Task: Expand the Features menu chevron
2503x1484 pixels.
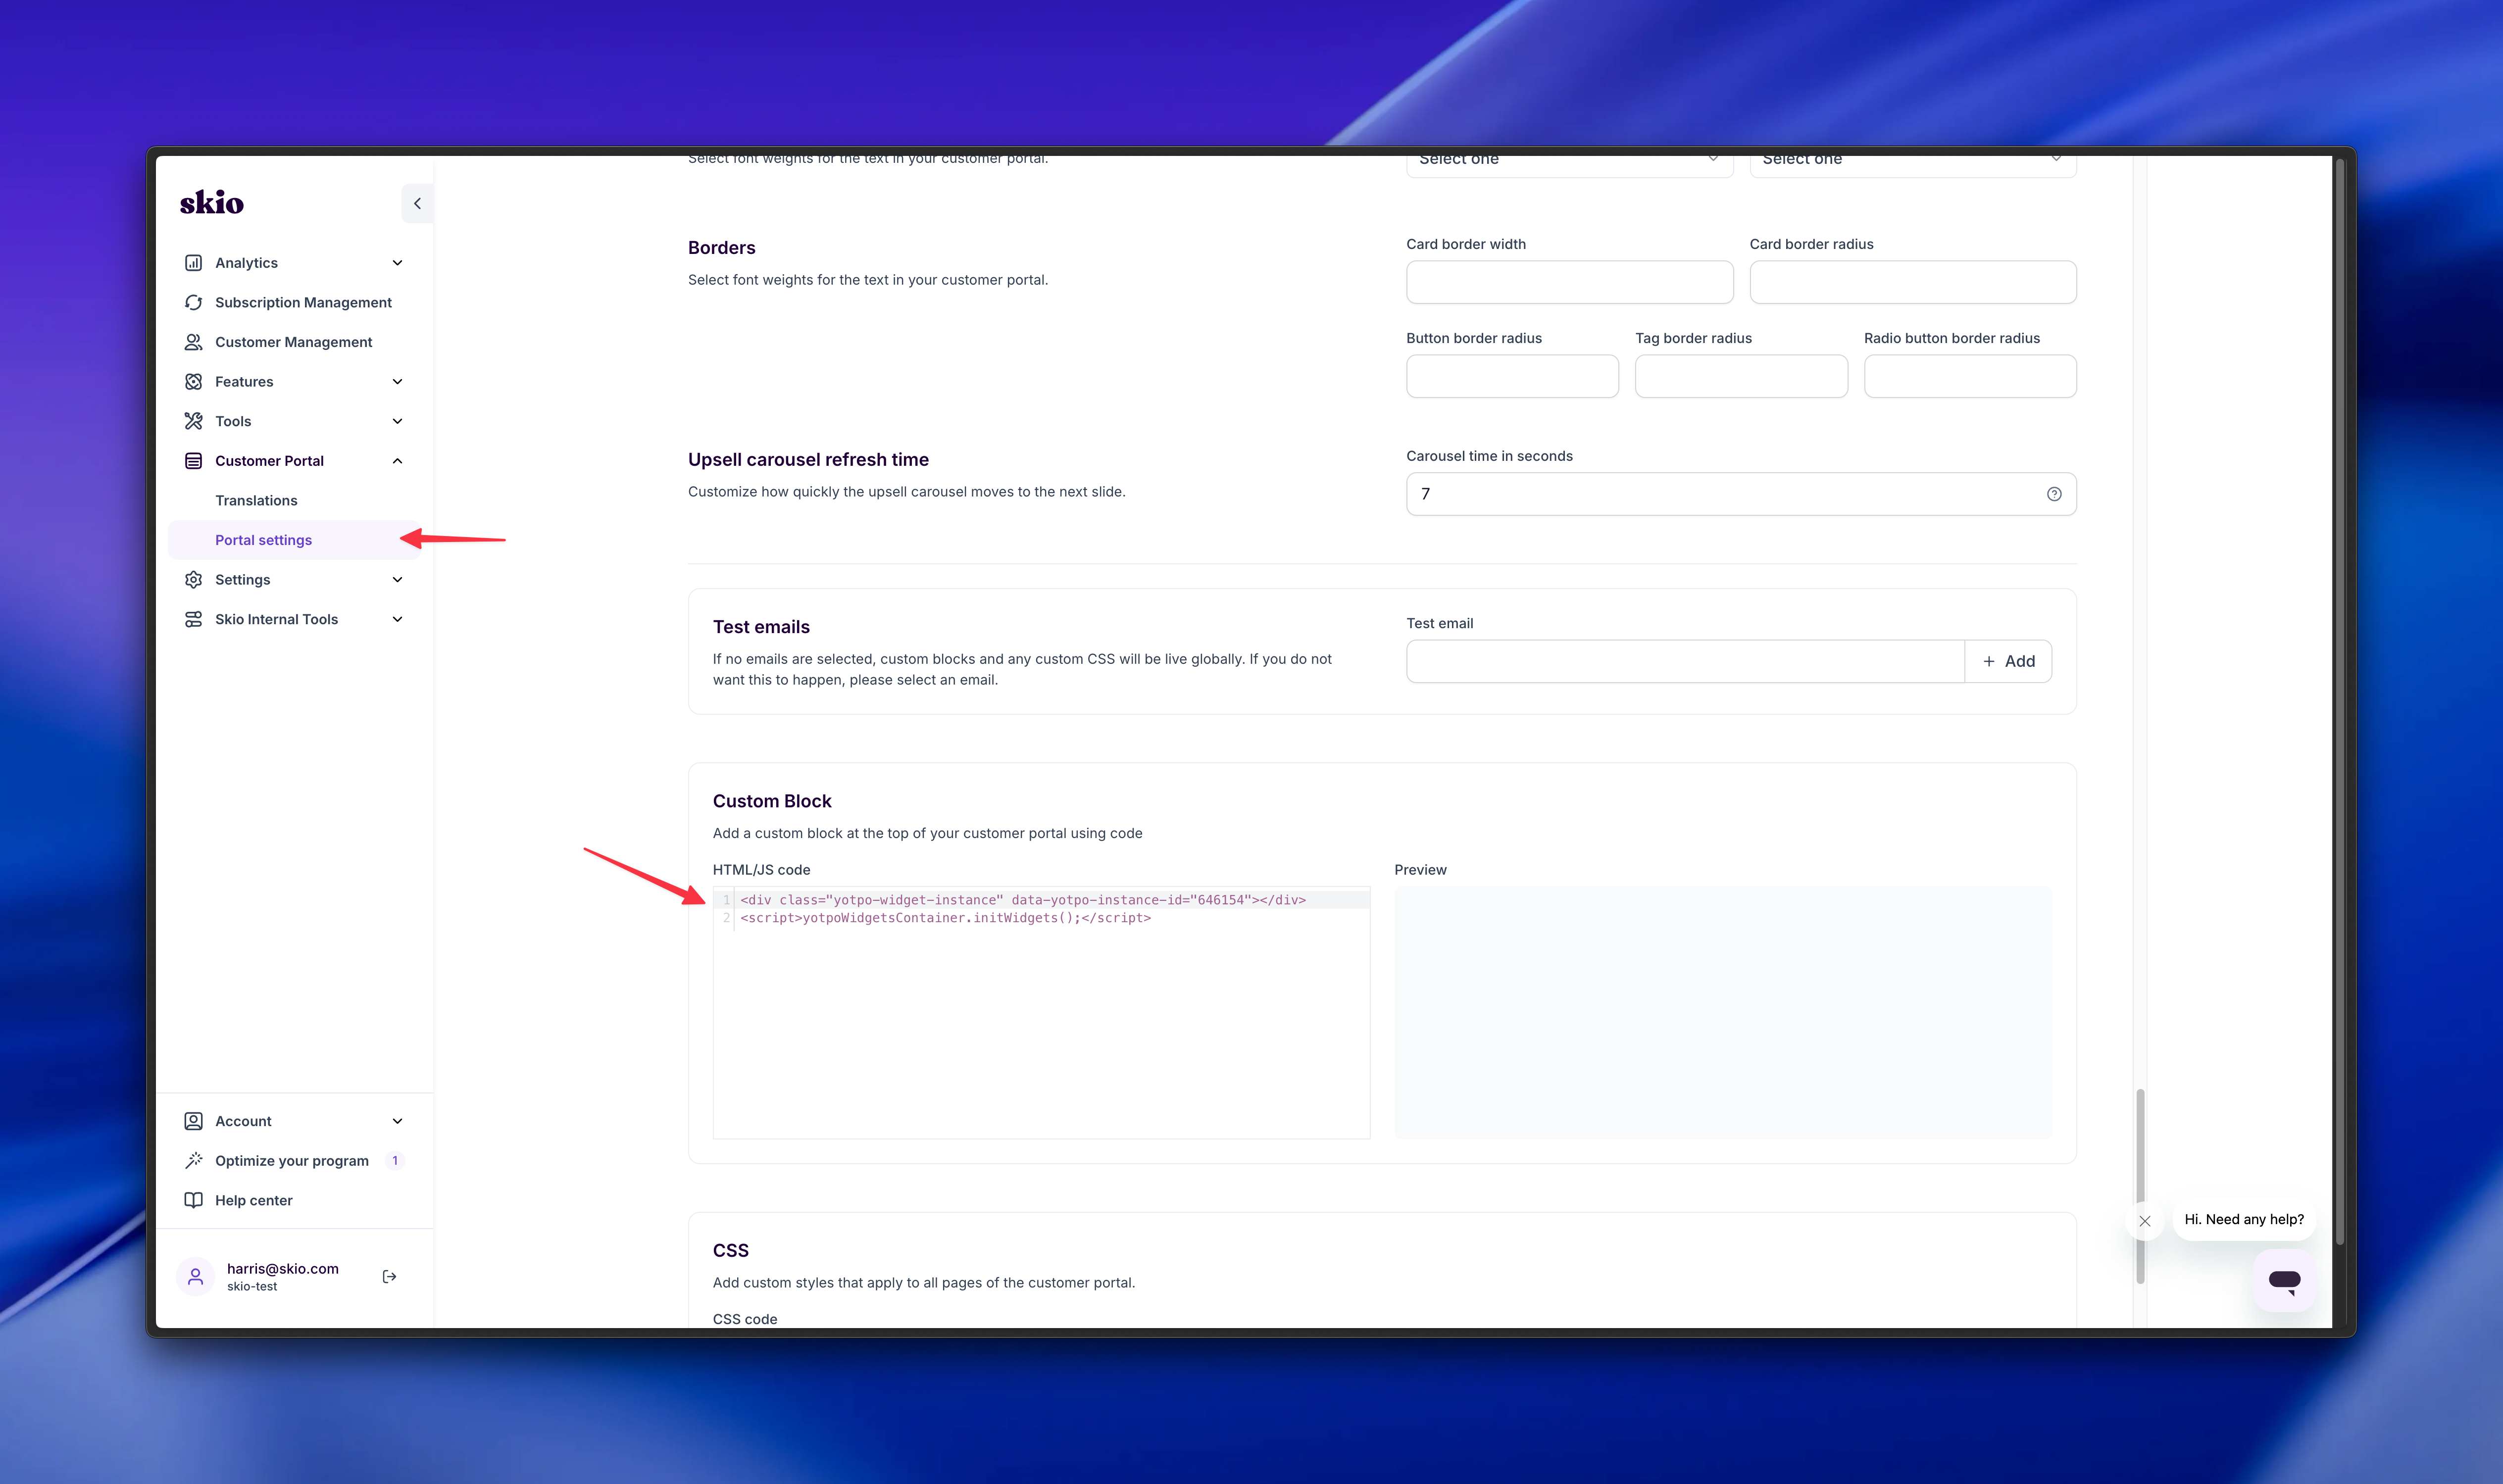Action: [x=397, y=382]
